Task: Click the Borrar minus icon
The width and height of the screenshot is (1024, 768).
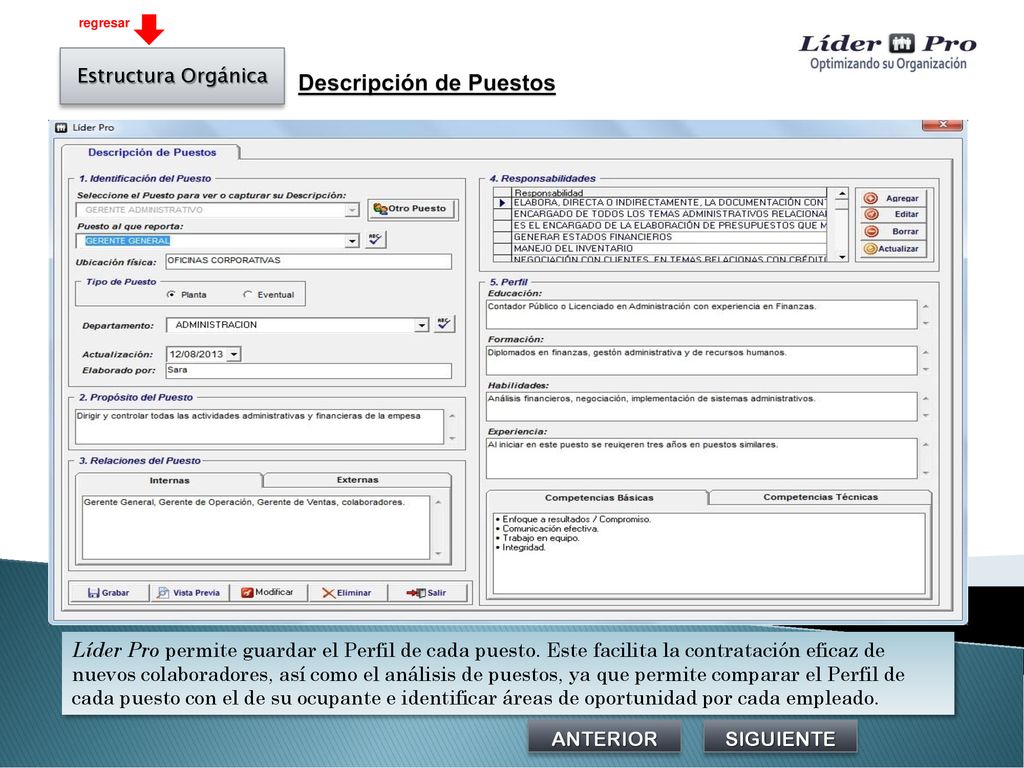Action: point(870,231)
